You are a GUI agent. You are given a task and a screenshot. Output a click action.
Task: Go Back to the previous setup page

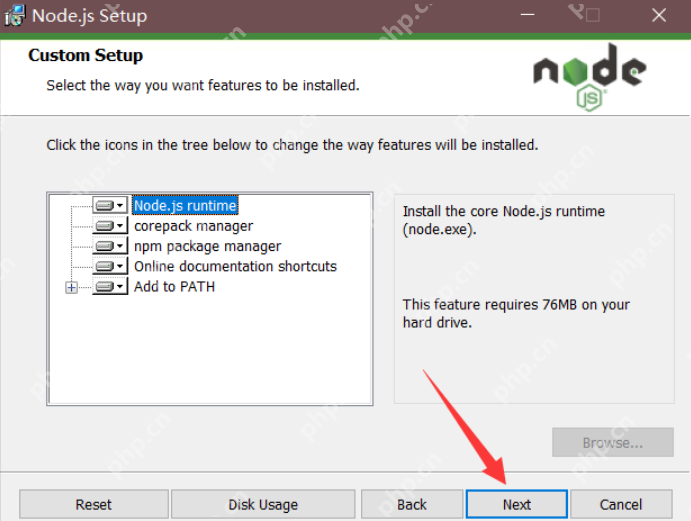pos(412,504)
